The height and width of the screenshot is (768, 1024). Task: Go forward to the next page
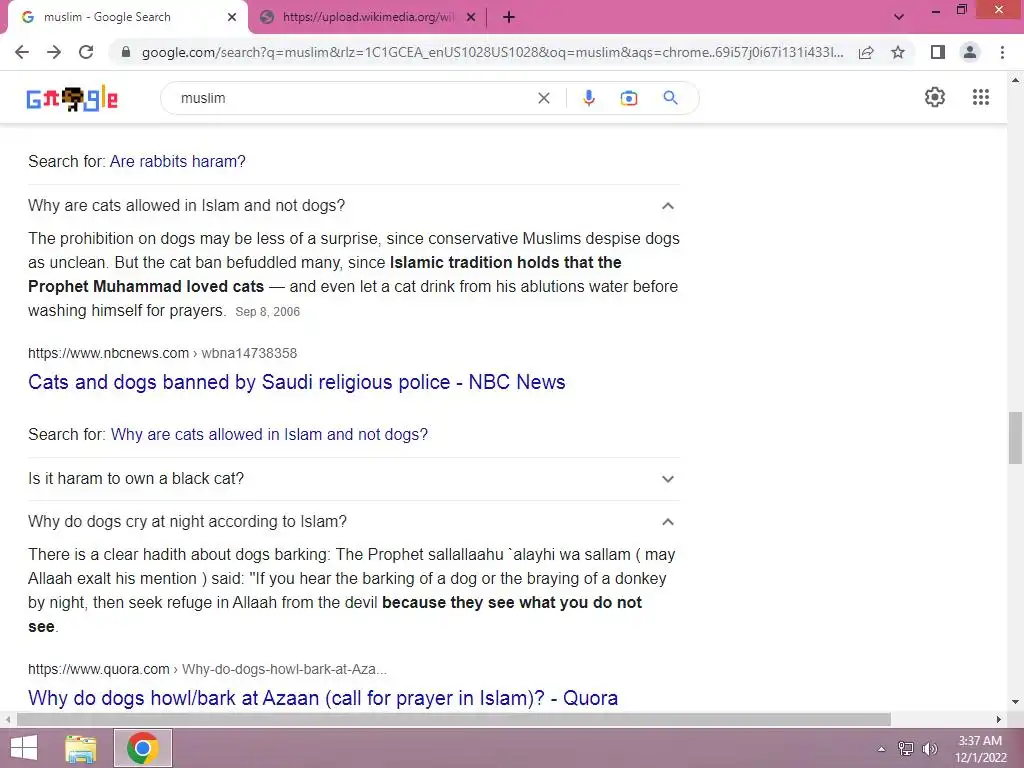54,52
